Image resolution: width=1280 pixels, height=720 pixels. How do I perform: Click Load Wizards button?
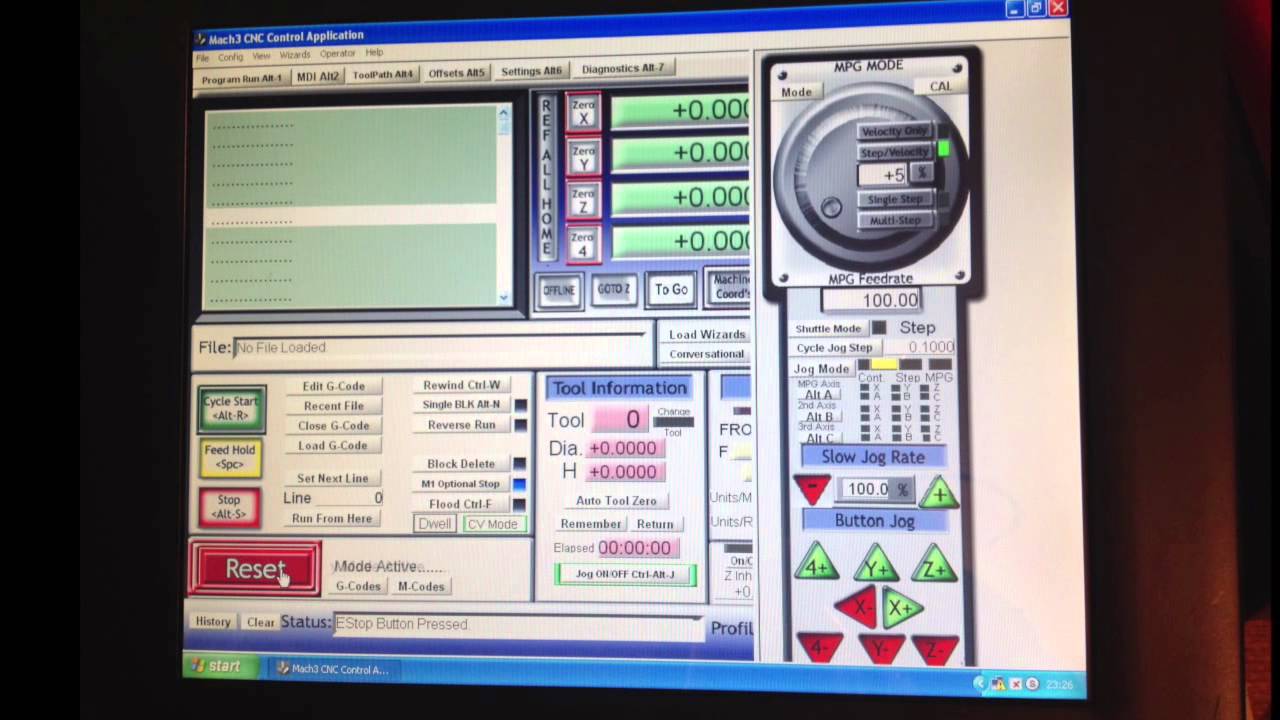pos(707,335)
